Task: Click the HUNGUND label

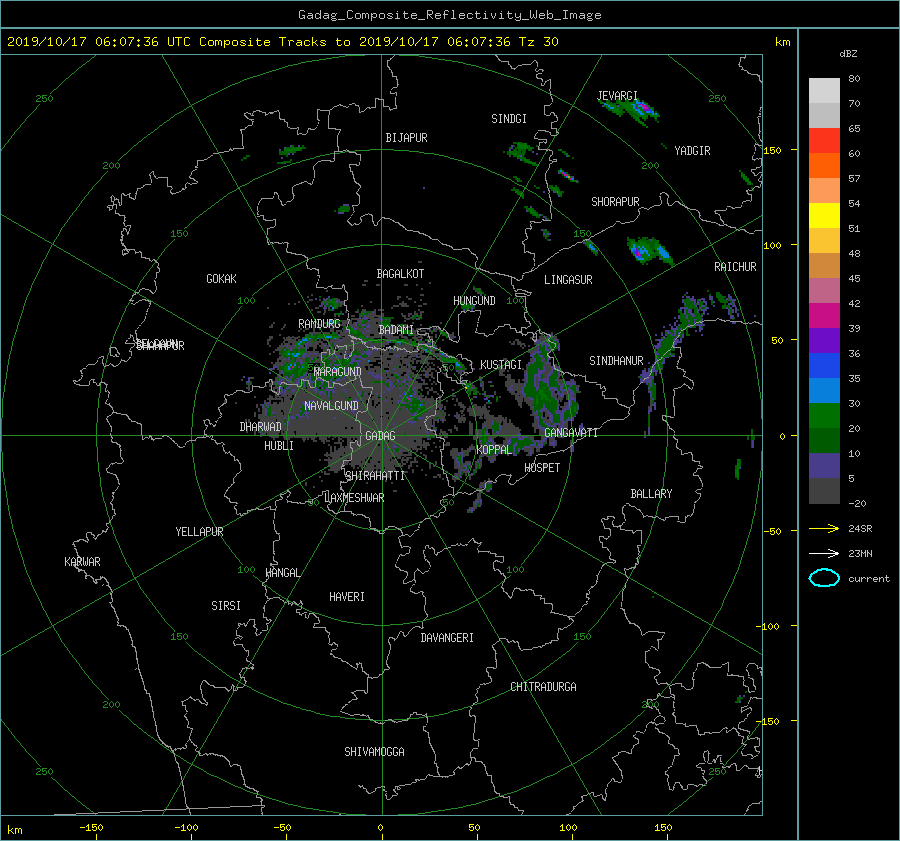Action: point(474,301)
